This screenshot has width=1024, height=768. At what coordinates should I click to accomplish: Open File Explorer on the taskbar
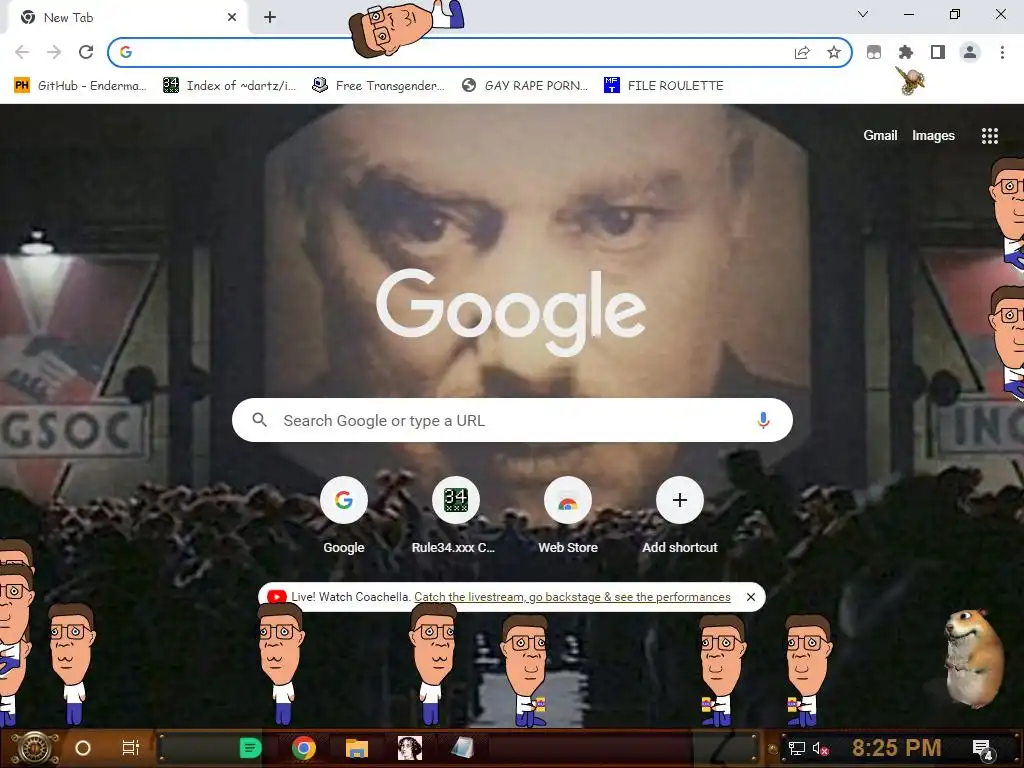pyautogui.click(x=357, y=748)
